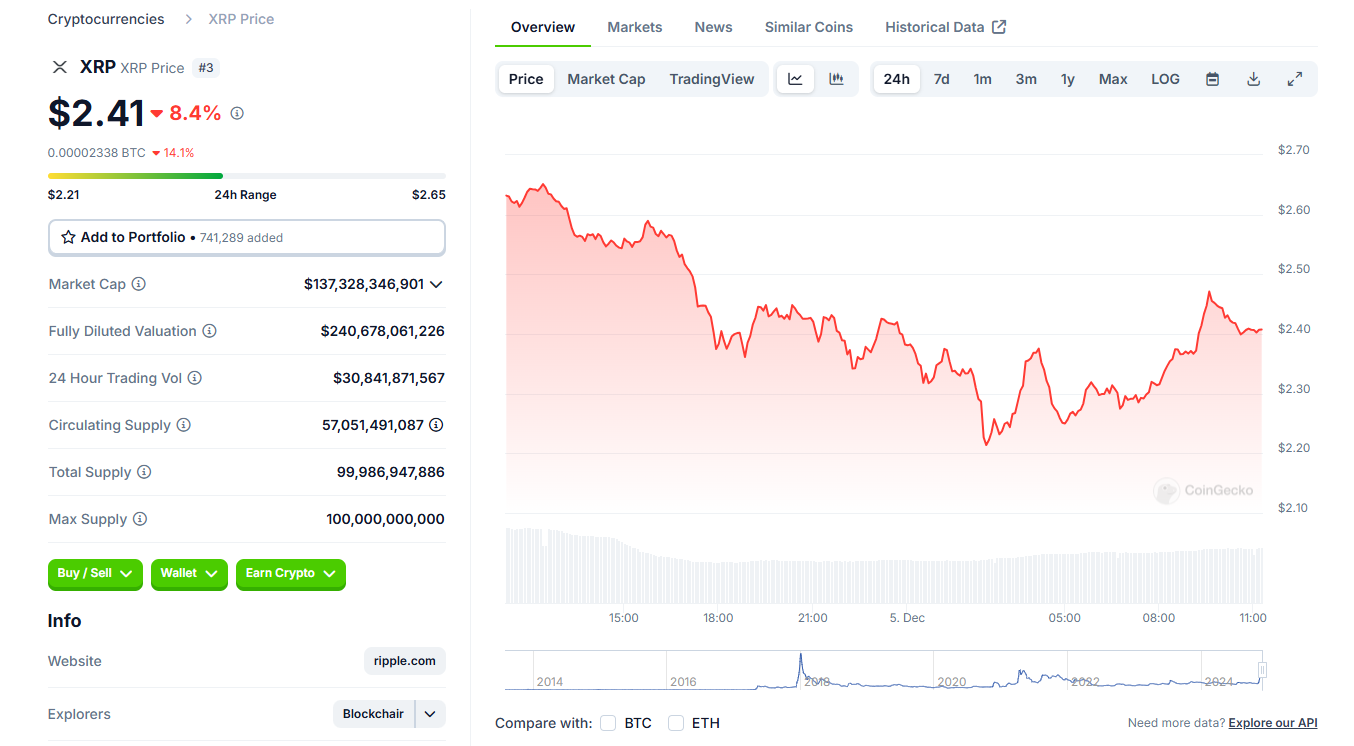Open the Markets tab

click(635, 27)
